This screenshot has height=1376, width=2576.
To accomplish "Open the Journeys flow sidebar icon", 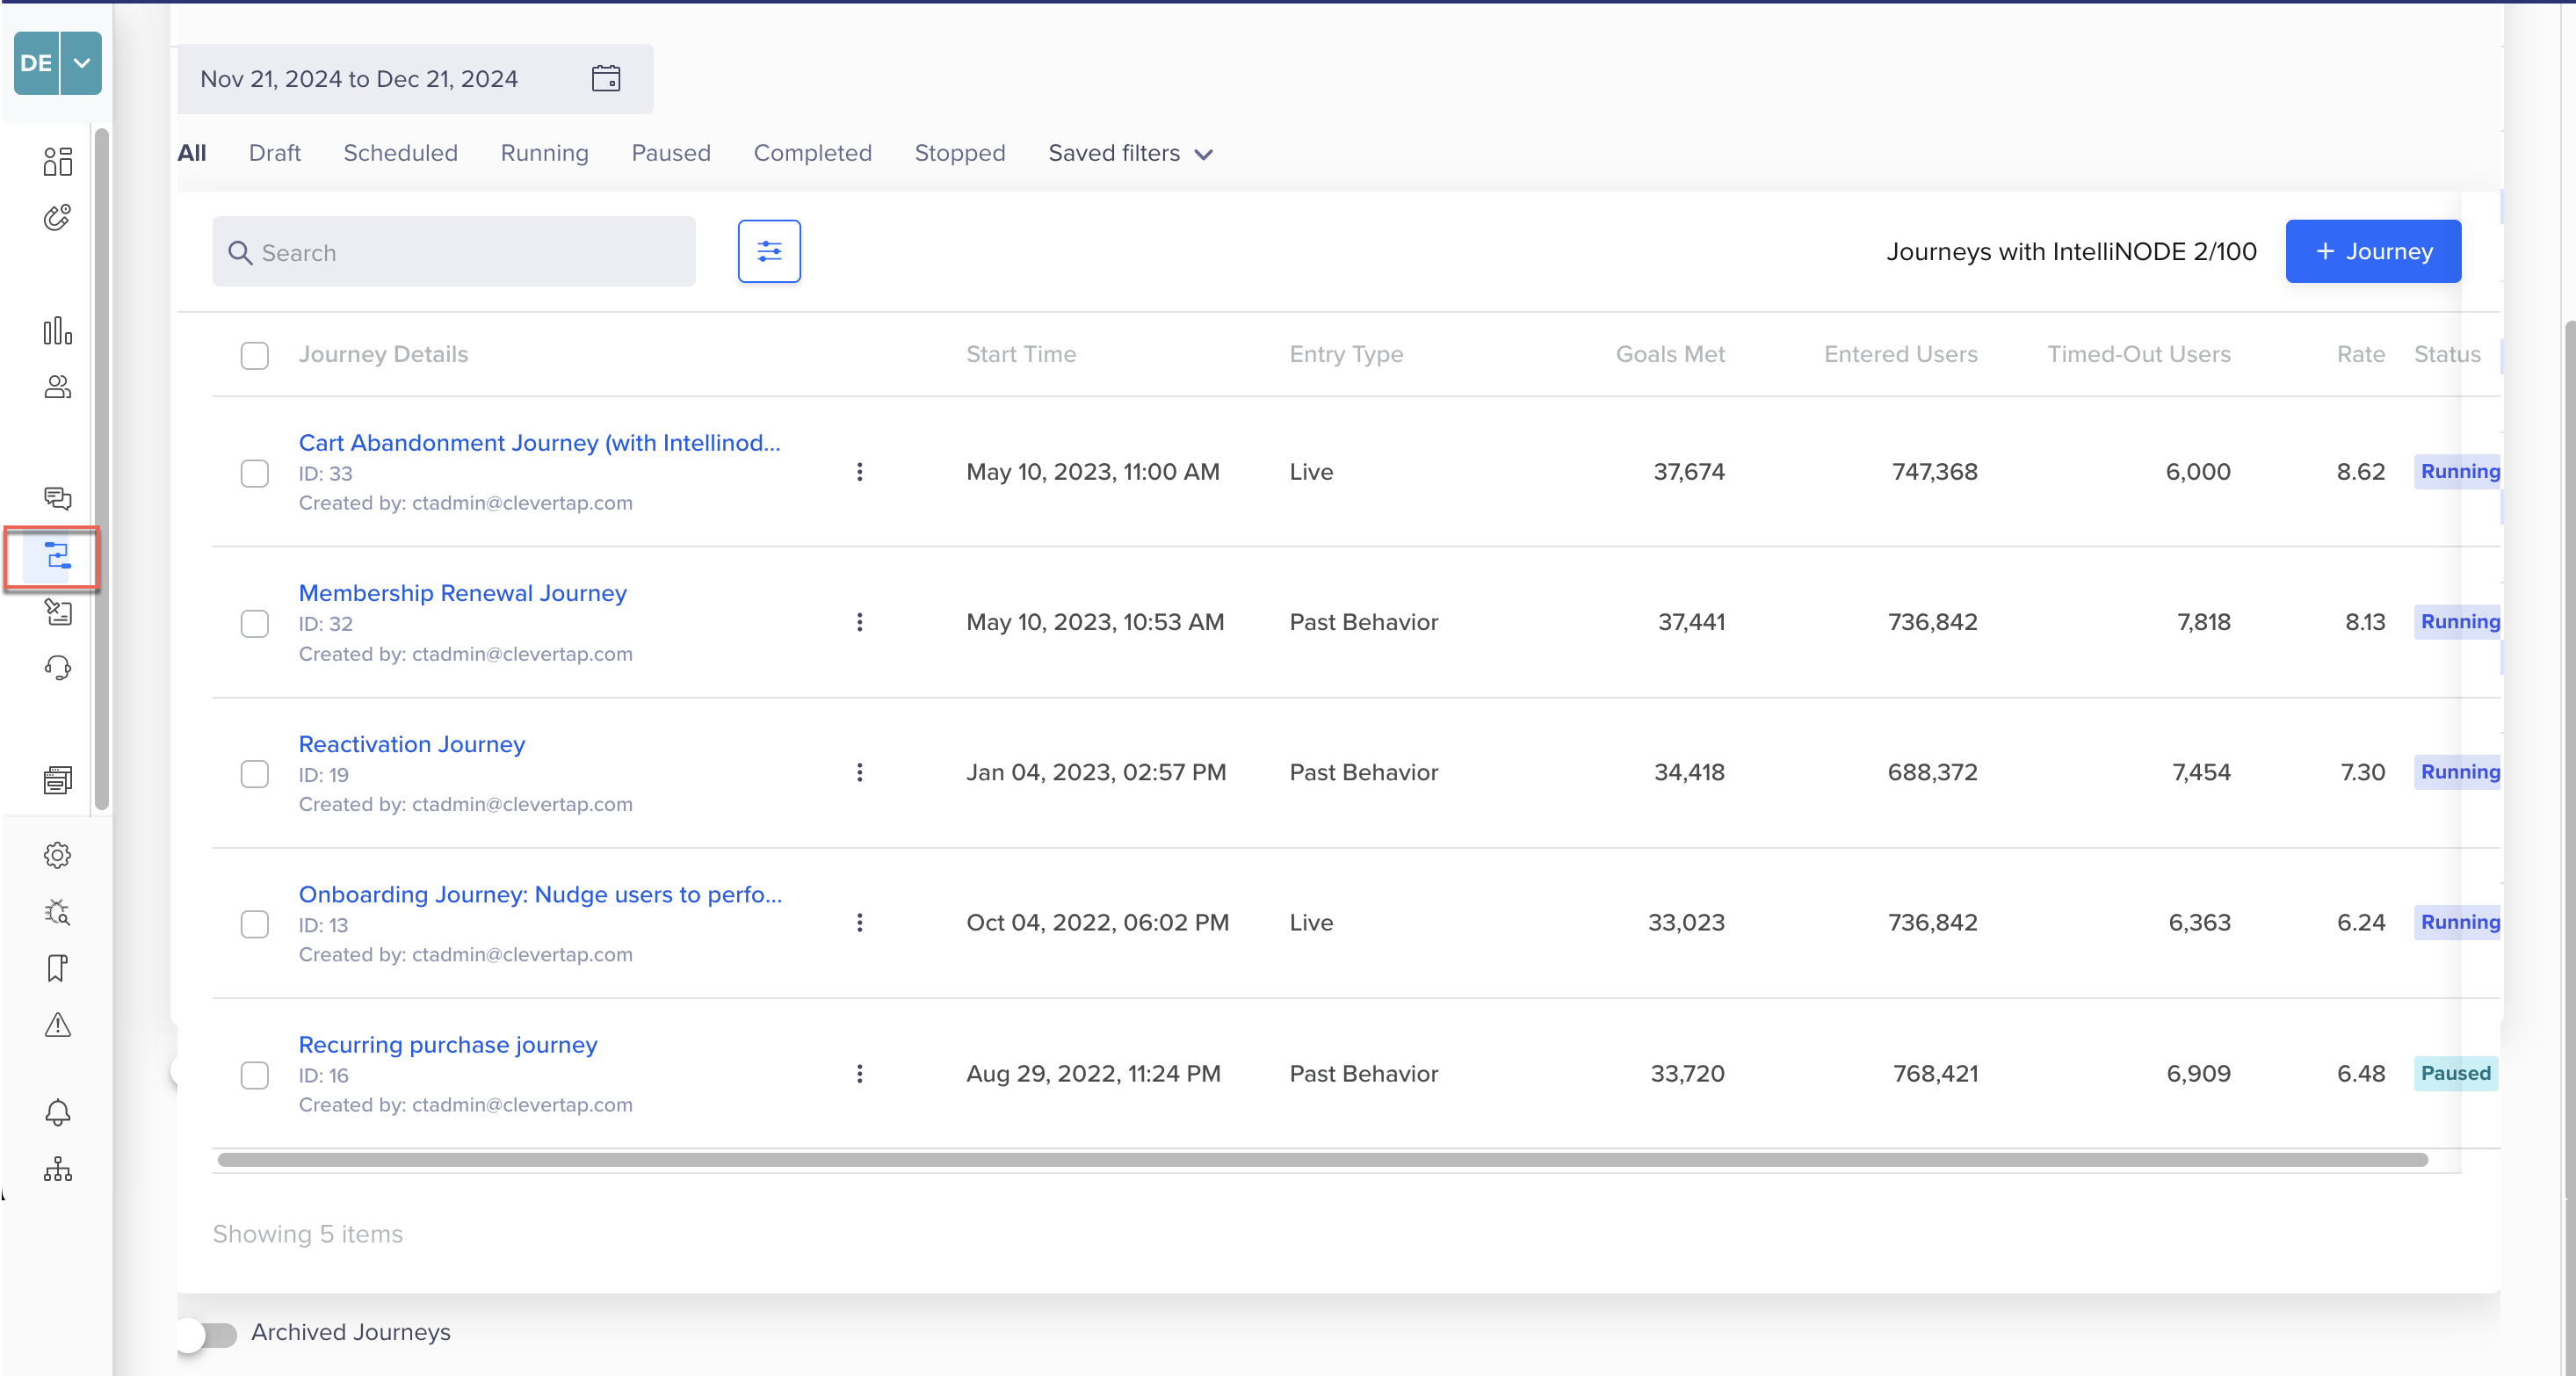I will (x=58, y=555).
